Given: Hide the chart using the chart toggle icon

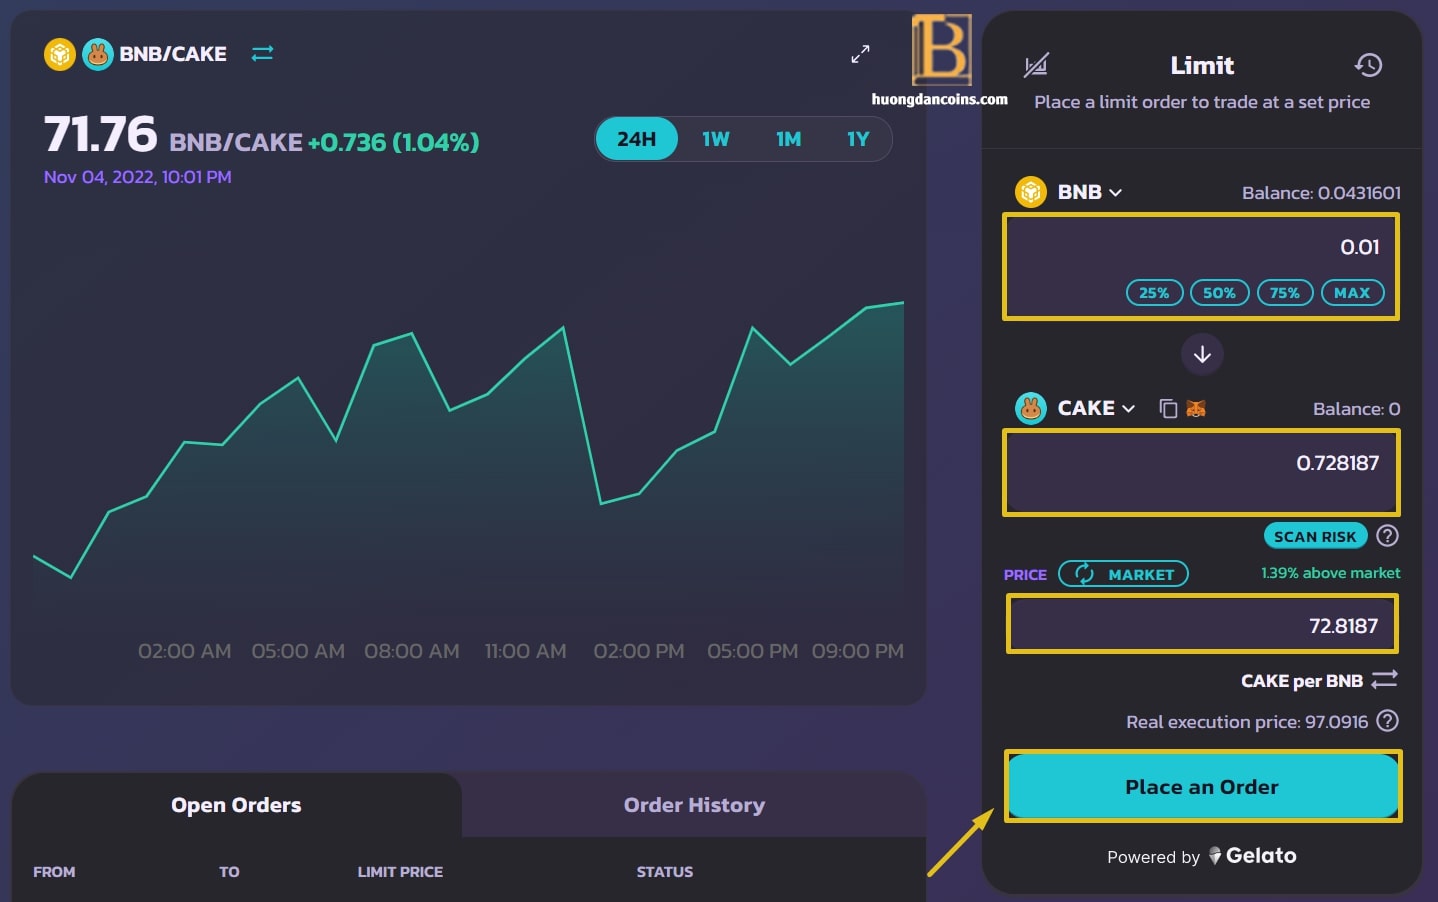Looking at the screenshot, I should tap(1036, 66).
